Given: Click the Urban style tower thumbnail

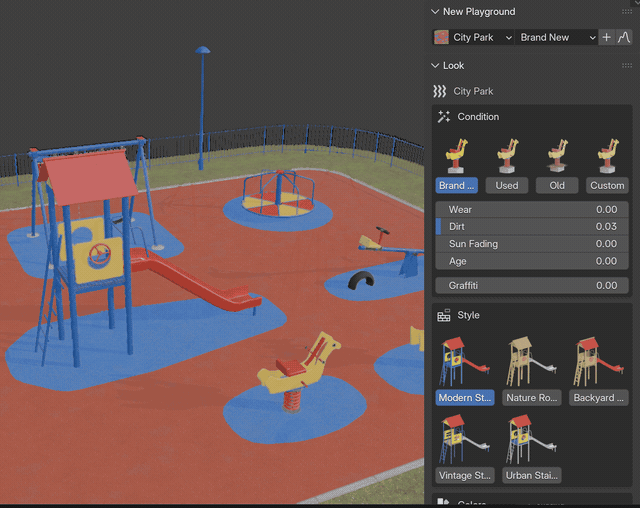Looking at the screenshot, I should pos(531,439).
